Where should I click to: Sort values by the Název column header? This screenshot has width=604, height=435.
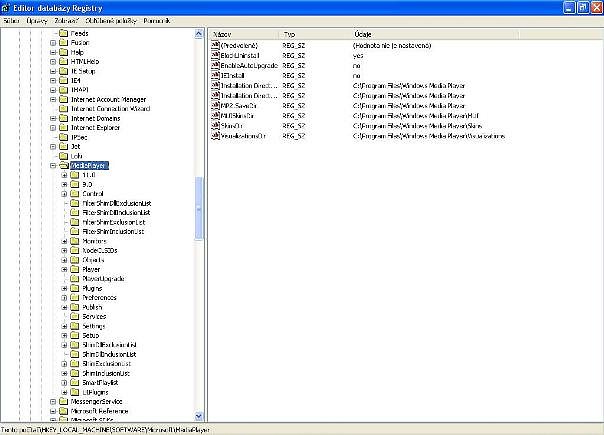(x=245, y=34)
